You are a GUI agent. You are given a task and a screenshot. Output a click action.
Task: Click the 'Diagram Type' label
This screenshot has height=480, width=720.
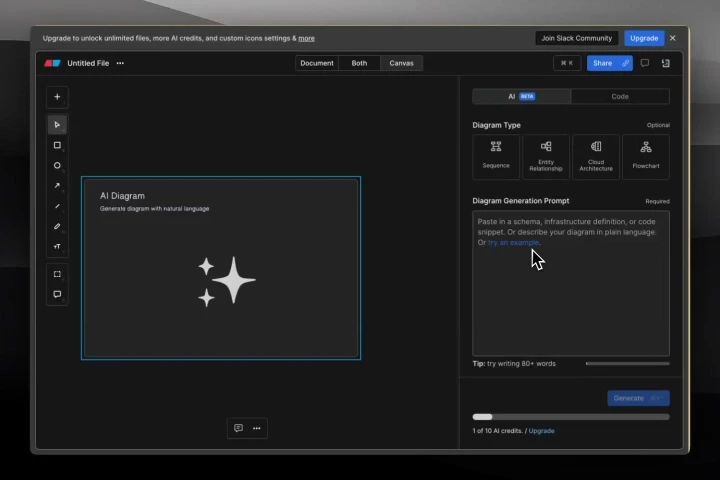coord(496,125)
